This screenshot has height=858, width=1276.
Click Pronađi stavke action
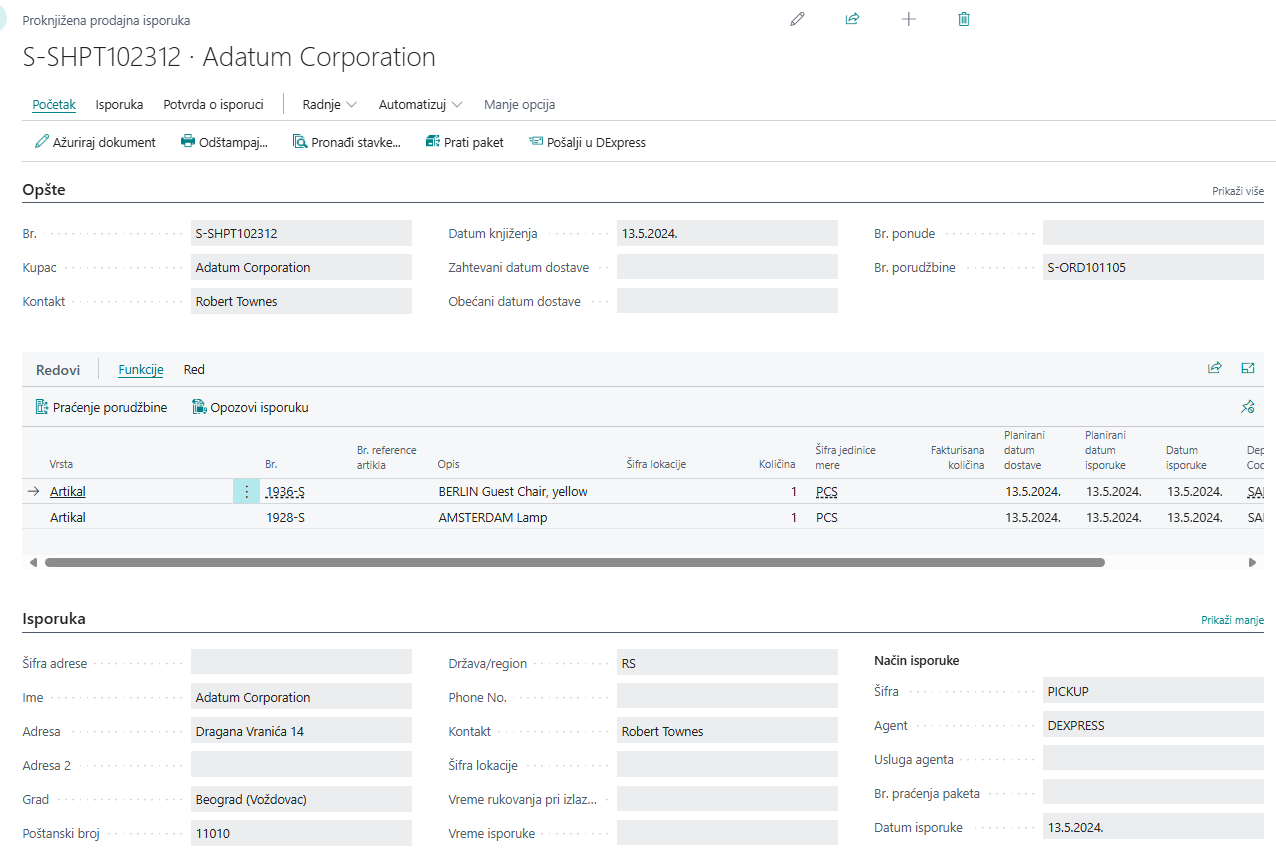click(346, 142)
